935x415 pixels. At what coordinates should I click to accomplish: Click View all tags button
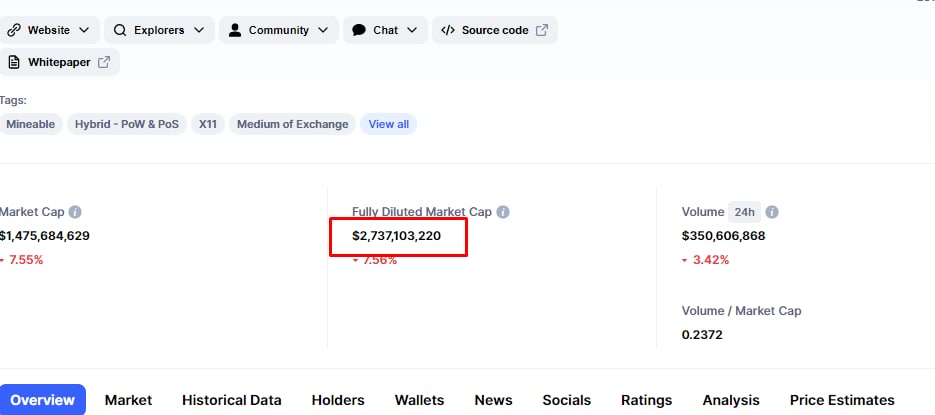(x=389, y=124)
